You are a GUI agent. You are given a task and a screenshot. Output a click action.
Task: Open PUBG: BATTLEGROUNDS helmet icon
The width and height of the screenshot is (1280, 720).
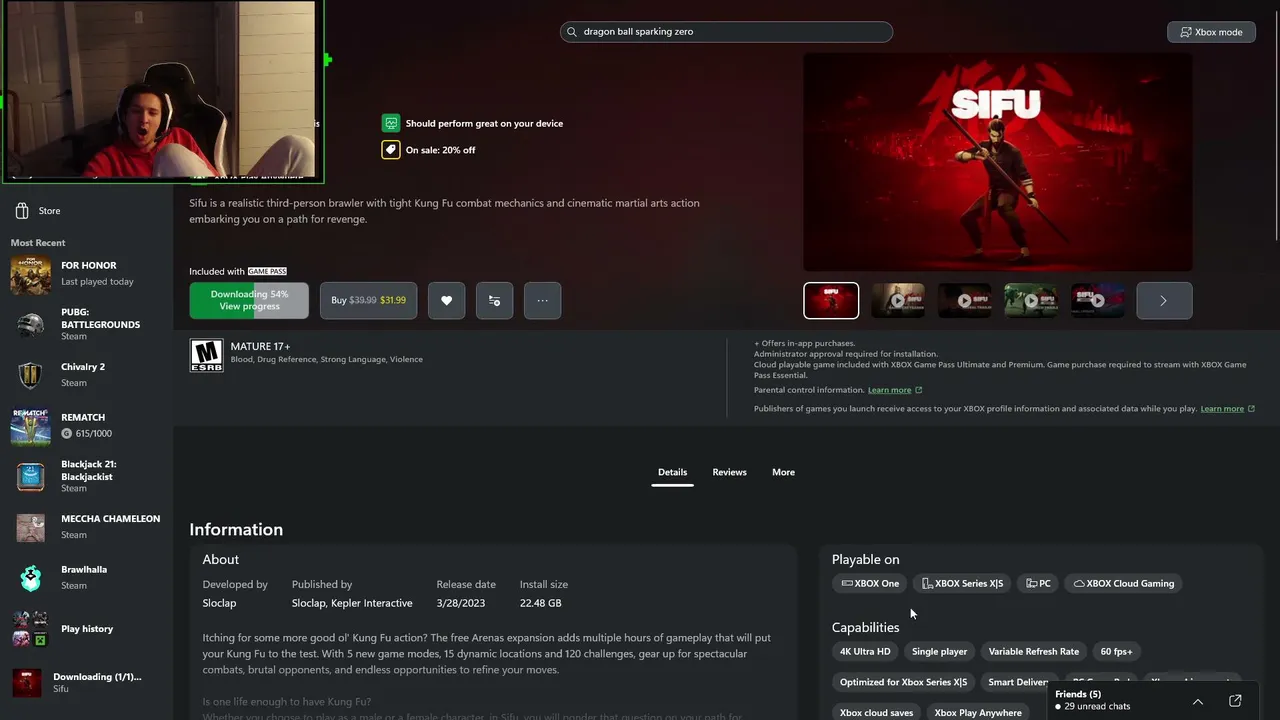(x=31, y=325)
